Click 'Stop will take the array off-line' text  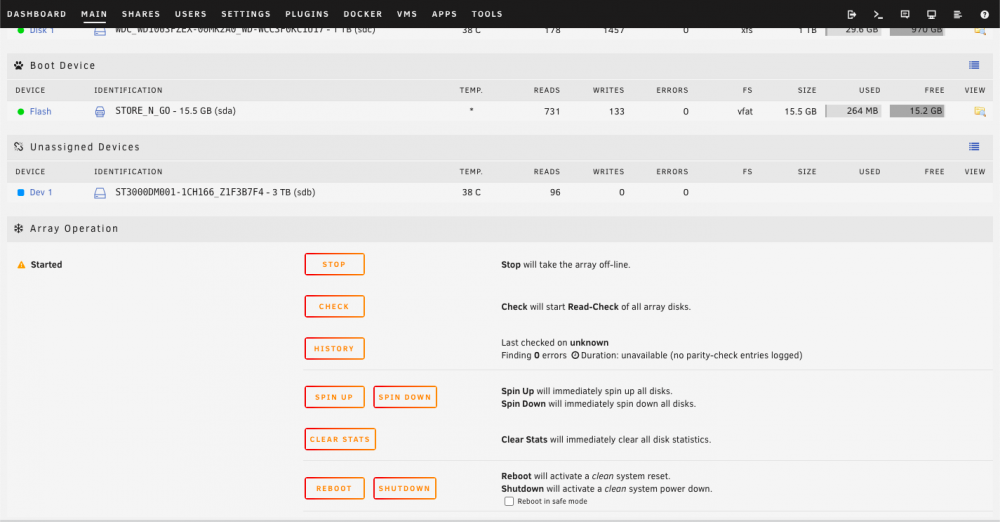pyautogui.click(x=566, y=264)
